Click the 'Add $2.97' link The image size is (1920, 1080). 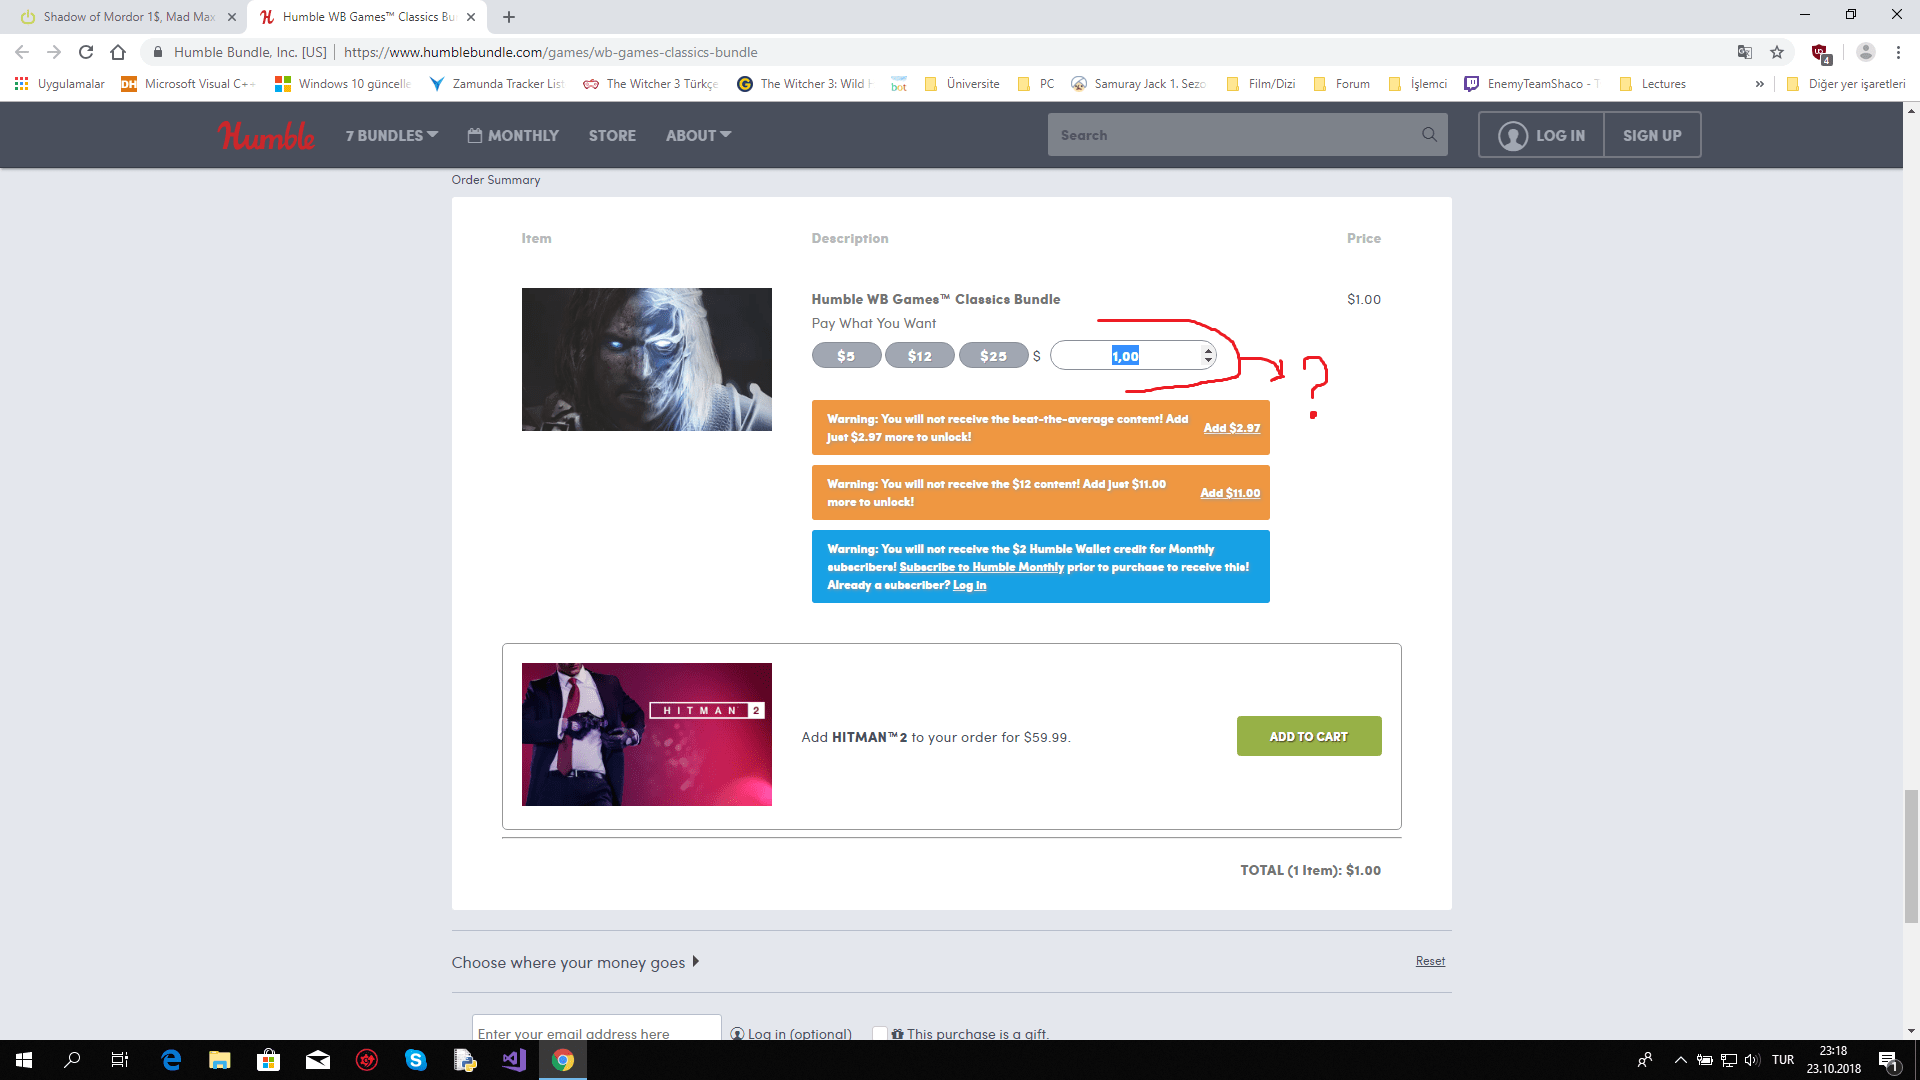(x=1231, y=428)
